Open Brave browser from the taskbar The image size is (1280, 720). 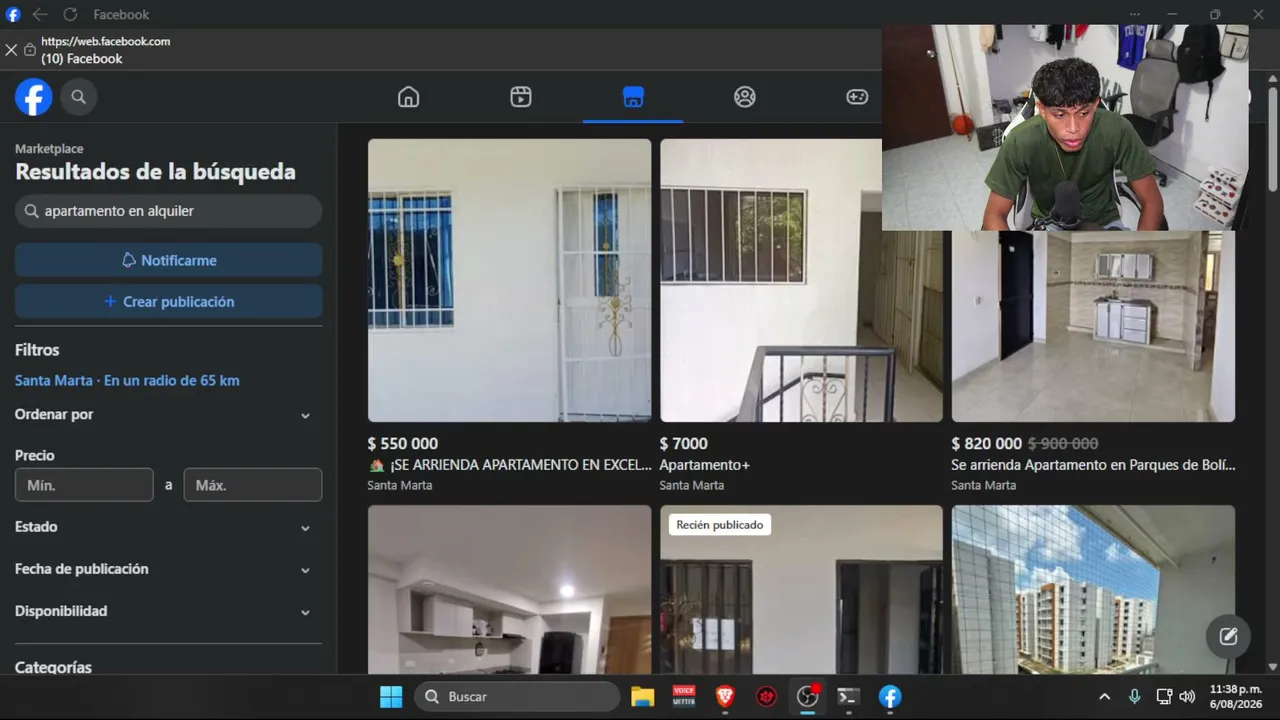coord(725,697)
